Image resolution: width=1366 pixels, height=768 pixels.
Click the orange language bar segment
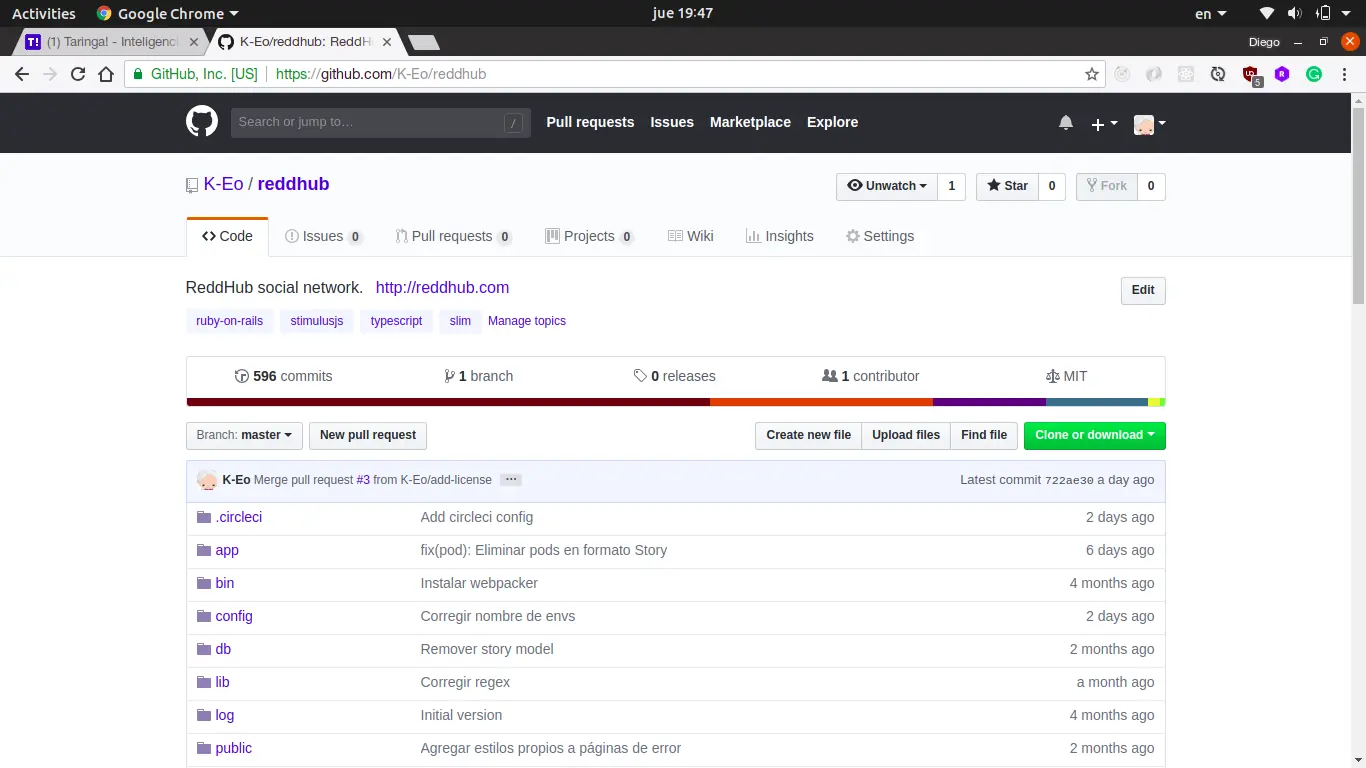point(821,402)
